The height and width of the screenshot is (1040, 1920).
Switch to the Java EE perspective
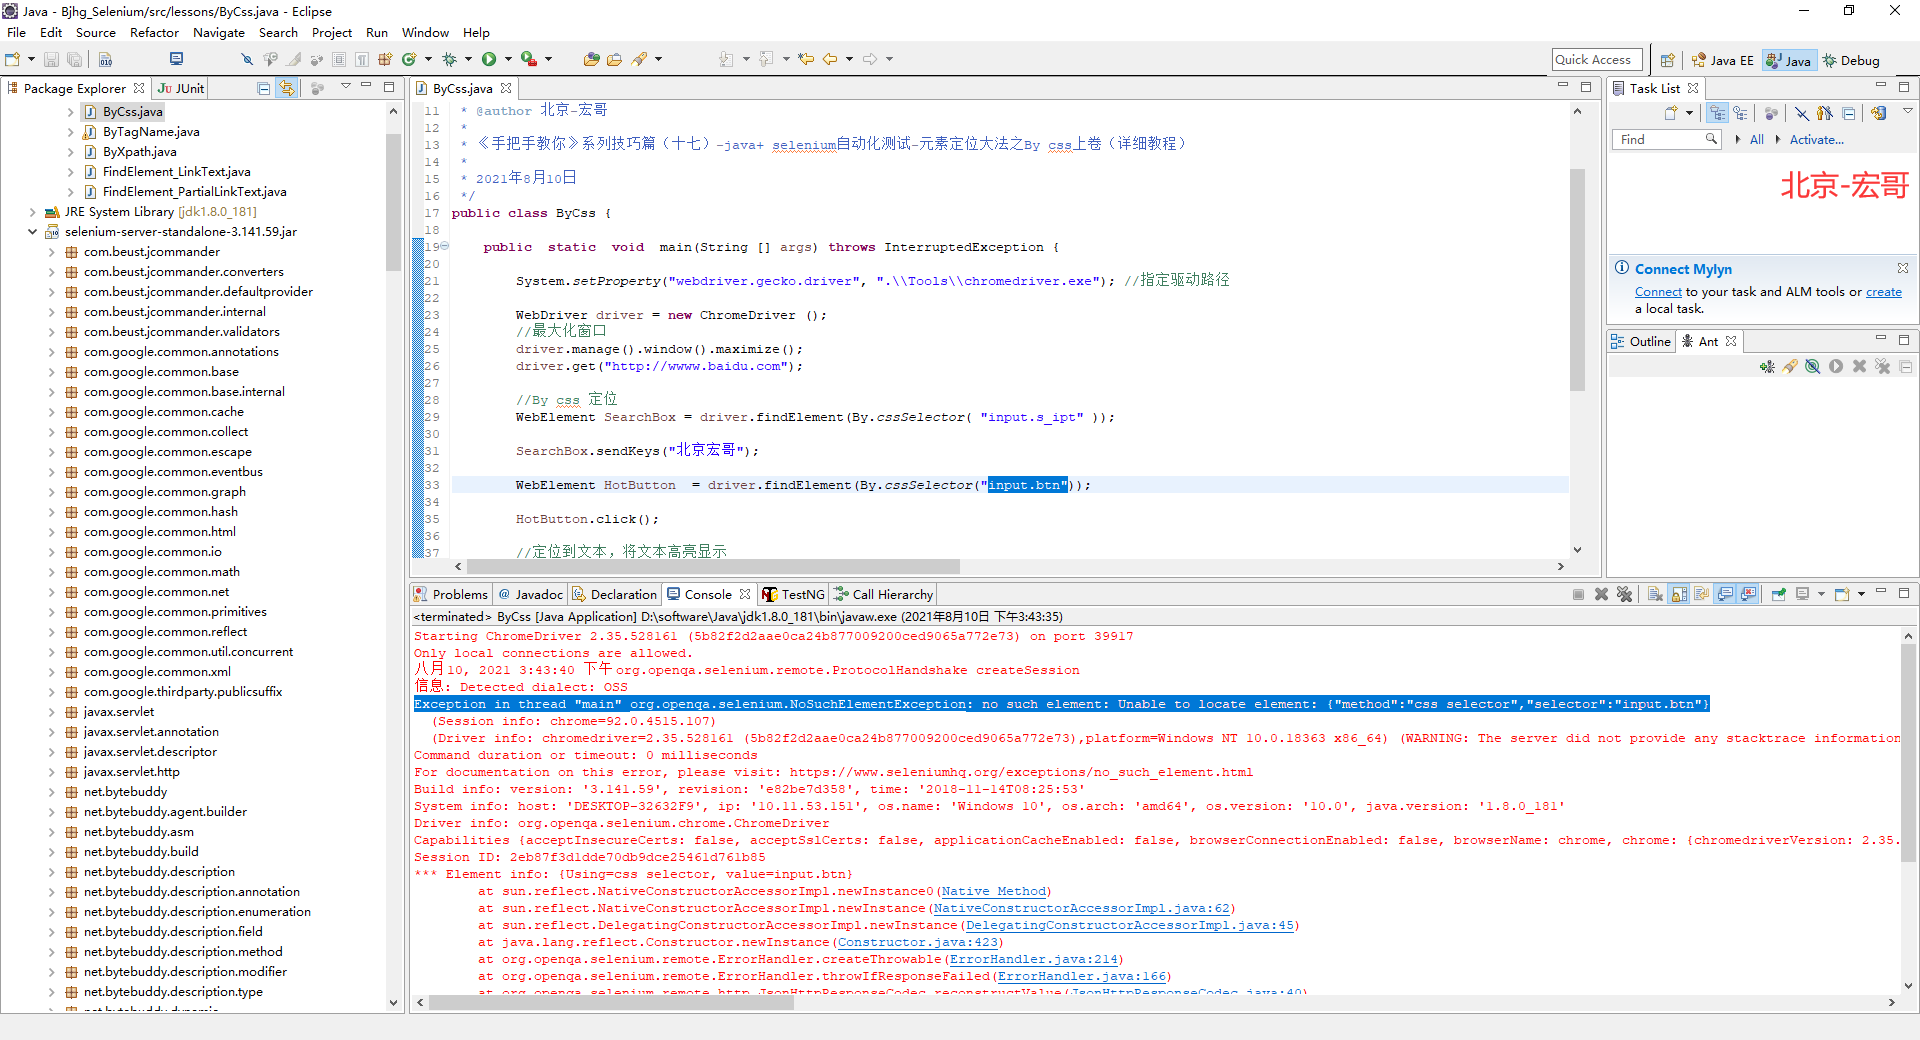1723,61
